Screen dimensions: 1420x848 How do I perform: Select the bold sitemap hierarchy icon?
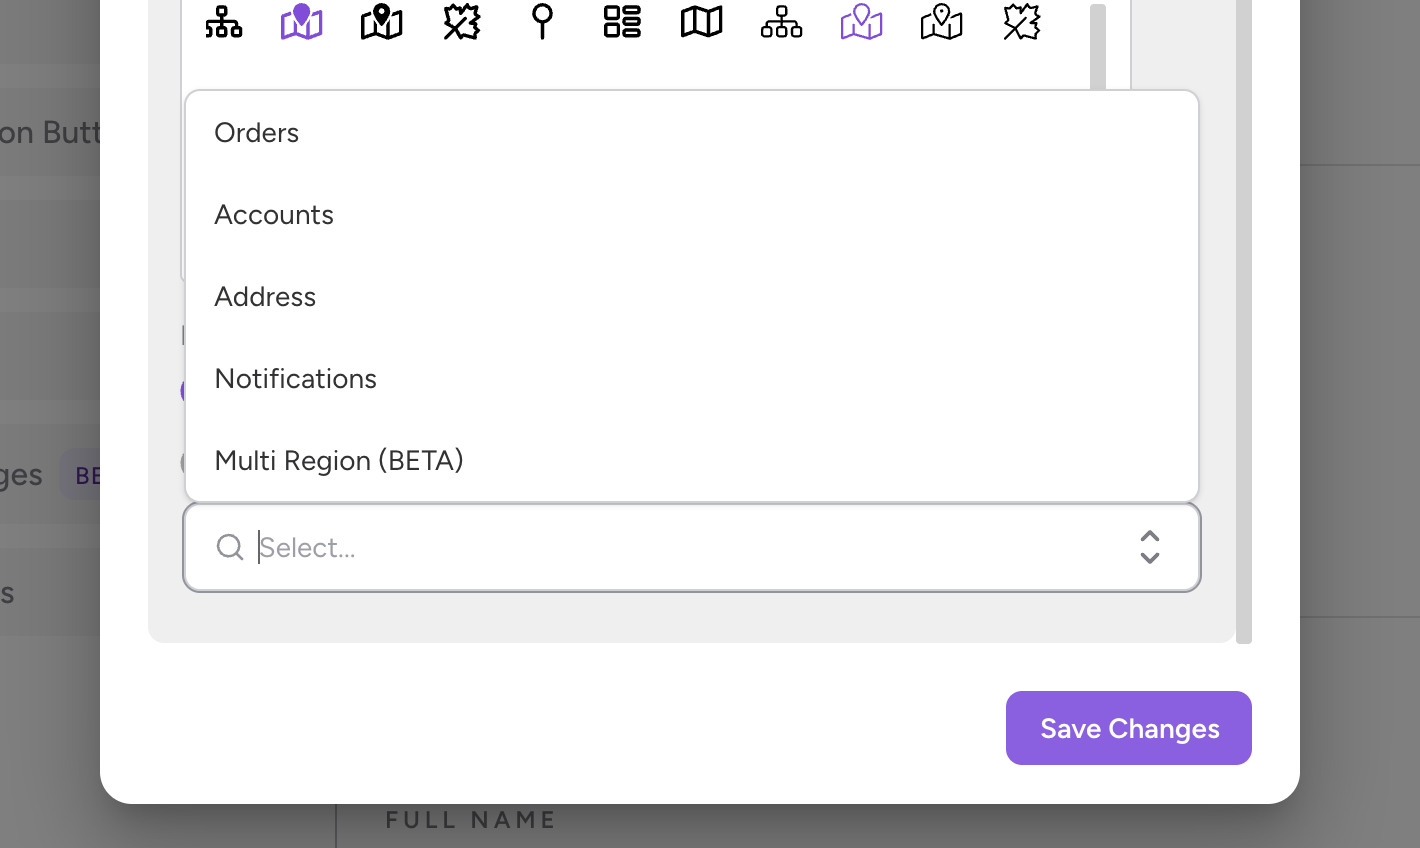coord(223,22)
